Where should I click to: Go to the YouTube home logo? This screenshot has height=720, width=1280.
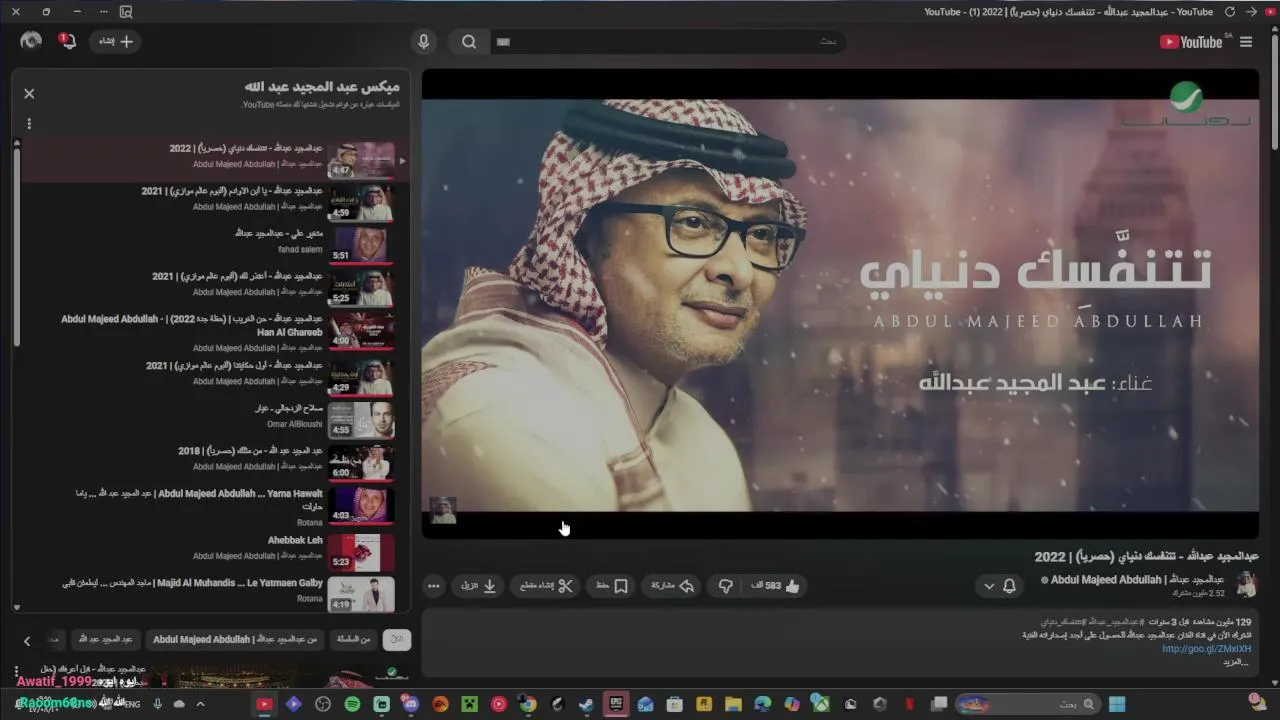(1192, 42)
